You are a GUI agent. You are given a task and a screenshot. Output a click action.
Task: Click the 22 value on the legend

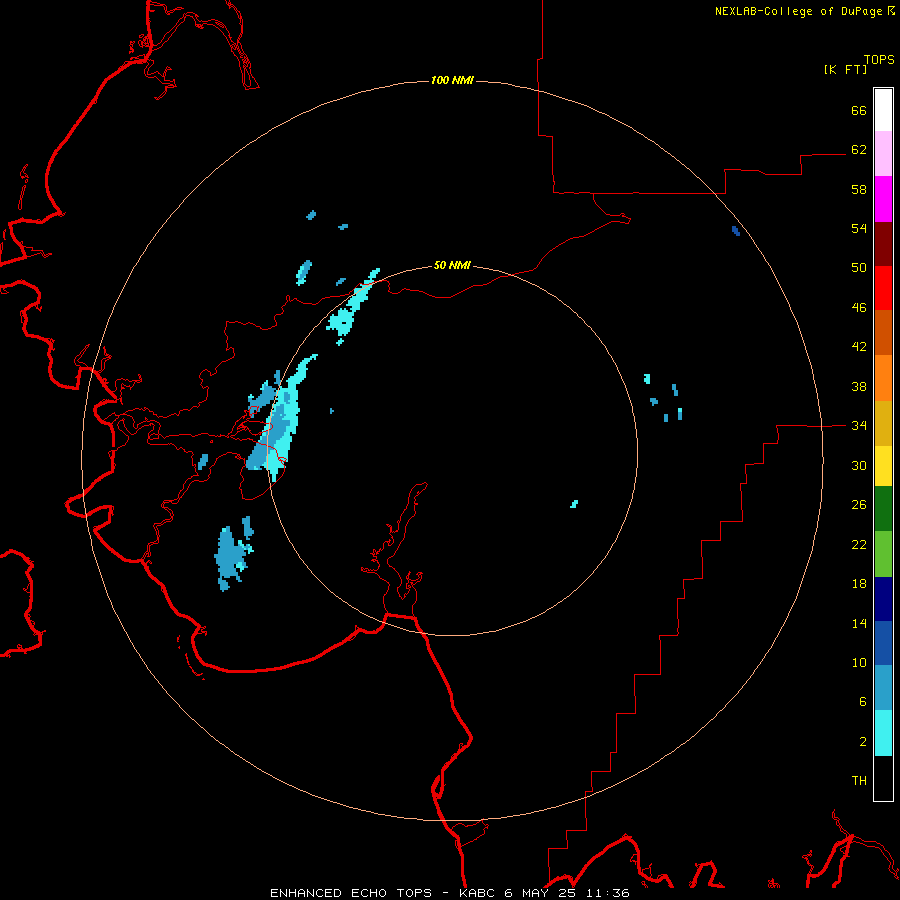[x=859, y=544]
